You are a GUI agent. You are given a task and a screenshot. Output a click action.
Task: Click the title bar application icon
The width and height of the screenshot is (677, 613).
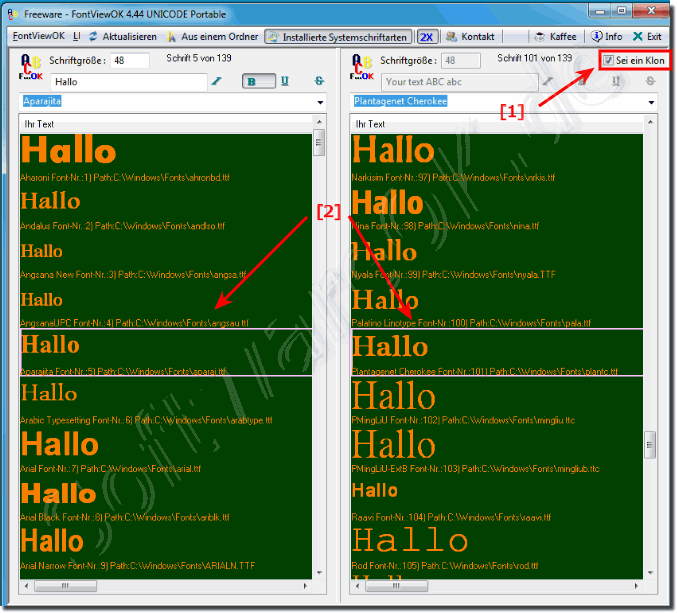point(13,14)
